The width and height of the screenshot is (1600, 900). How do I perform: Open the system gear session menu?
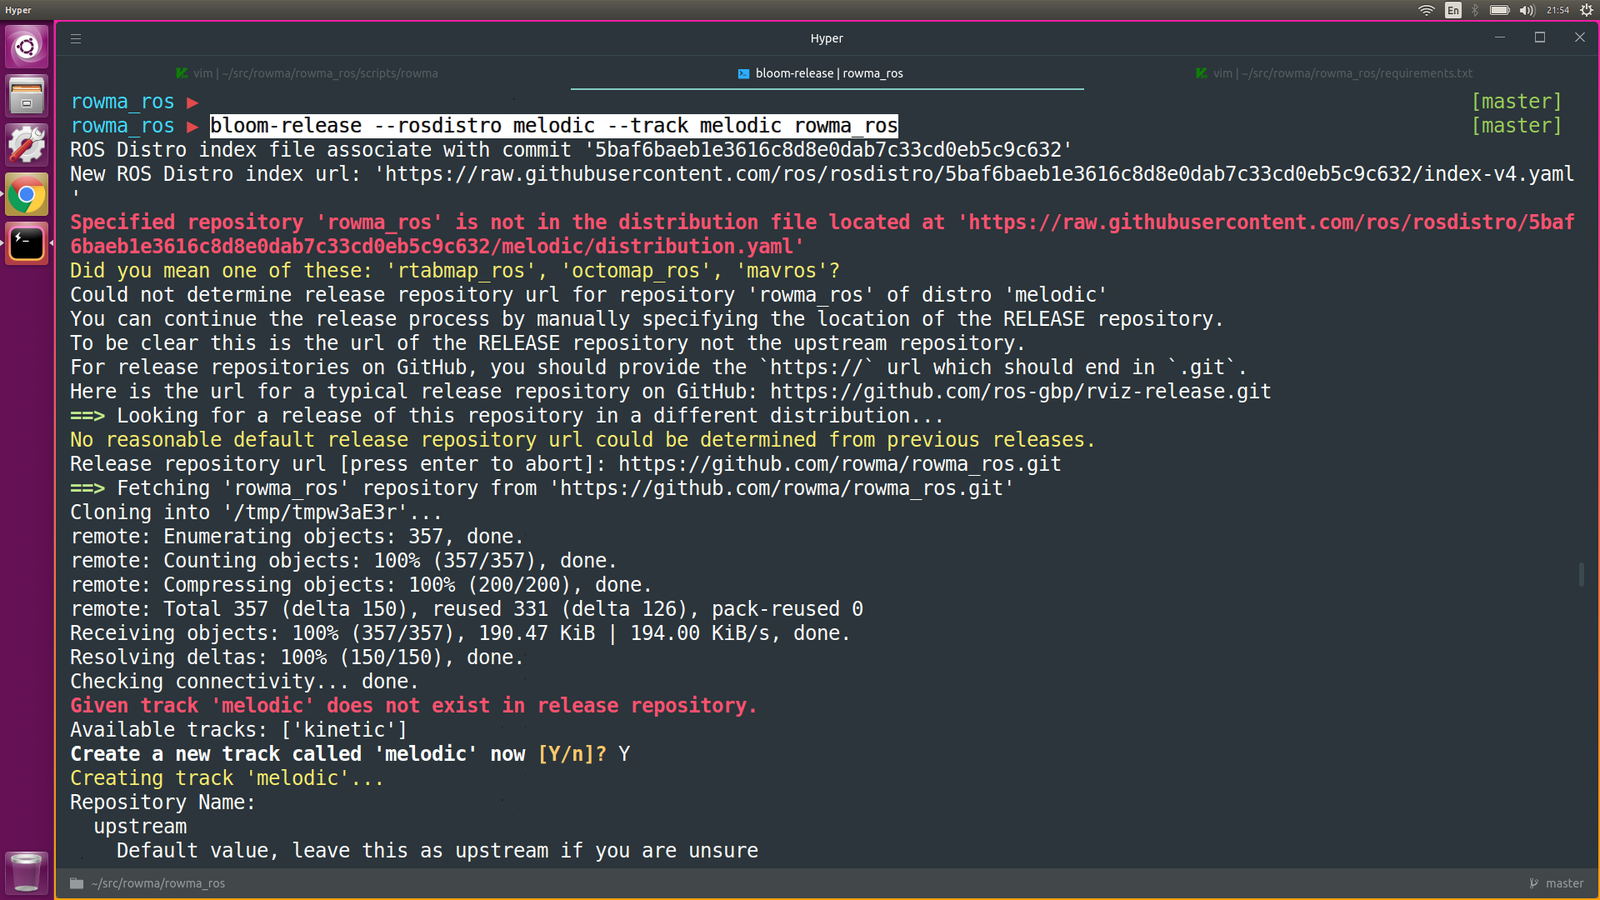[x=1586, y=10]
